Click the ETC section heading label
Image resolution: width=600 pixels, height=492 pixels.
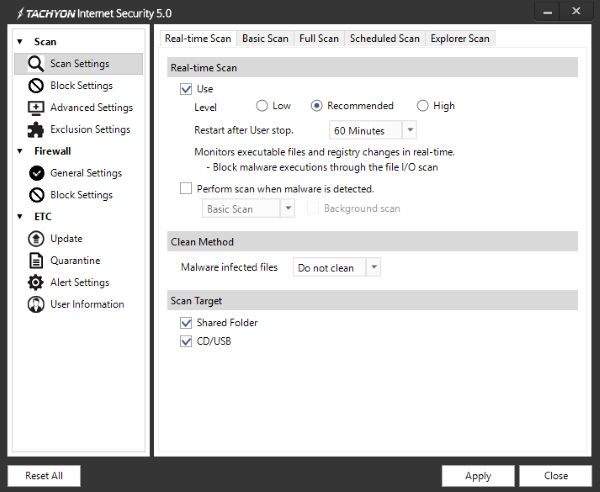click(x=43, y=217)
